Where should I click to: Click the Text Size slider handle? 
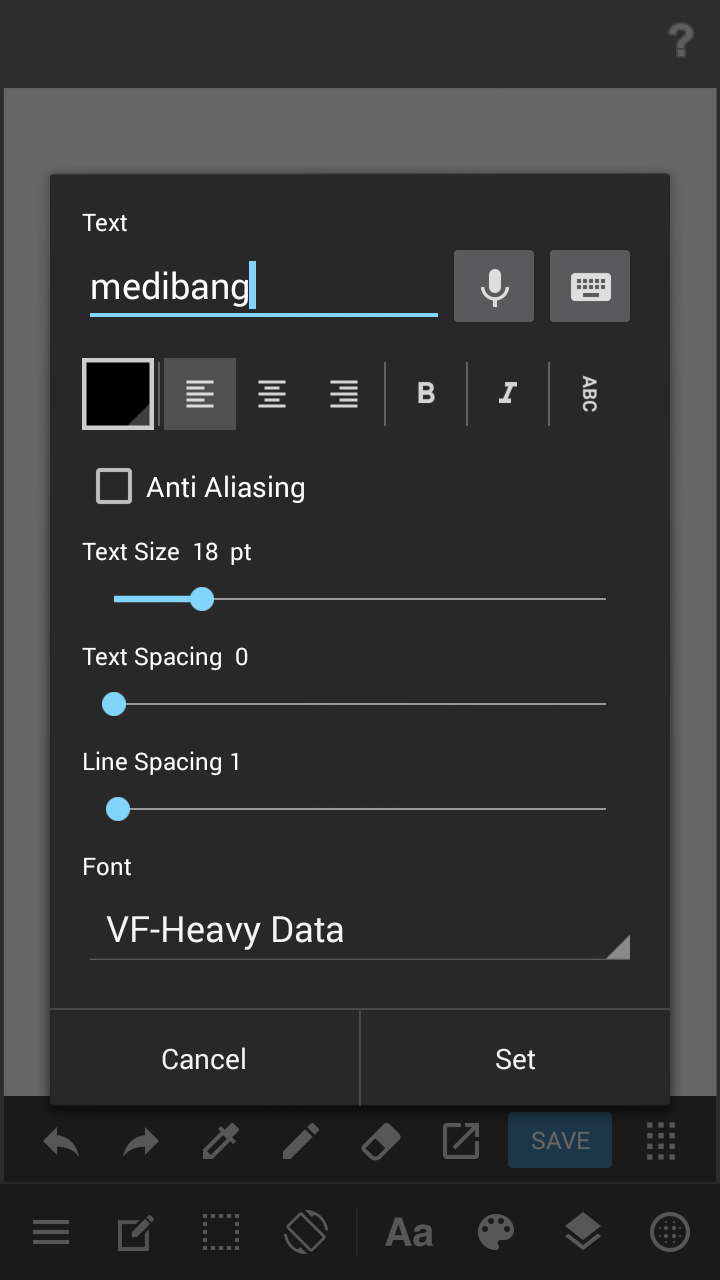tap(202, 599)
